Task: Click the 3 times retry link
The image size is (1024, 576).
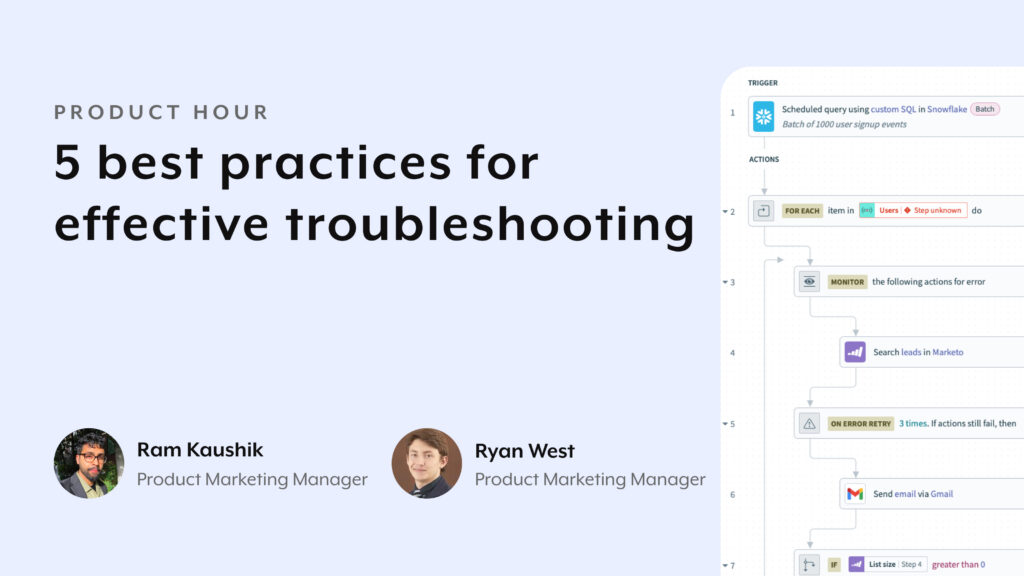Action: 913,423
